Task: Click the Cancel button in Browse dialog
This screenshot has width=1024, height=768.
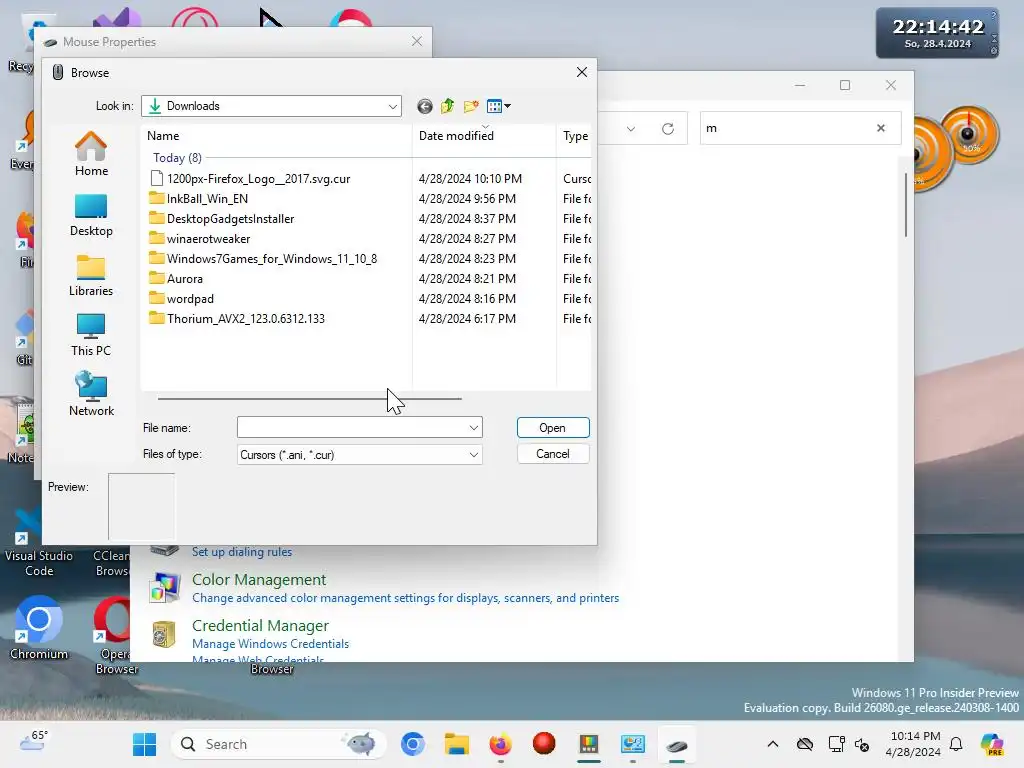Action: click(553, 454)
